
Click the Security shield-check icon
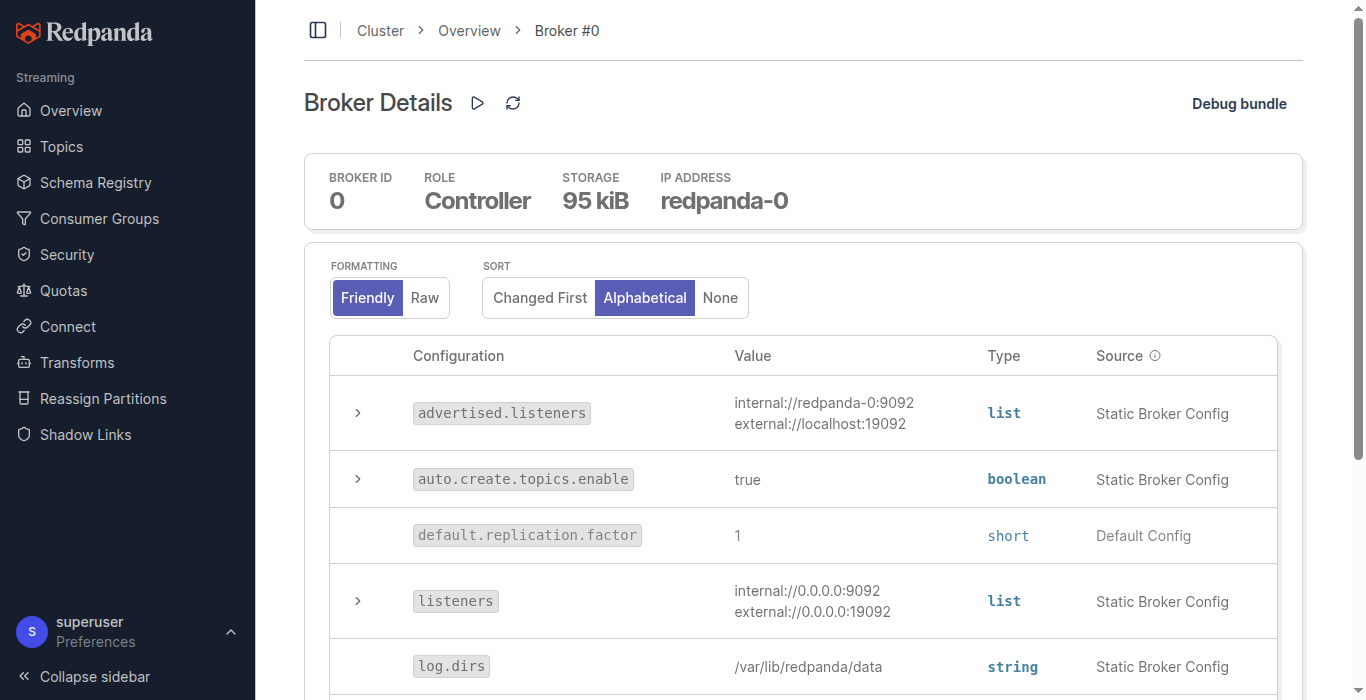[24, 255]
